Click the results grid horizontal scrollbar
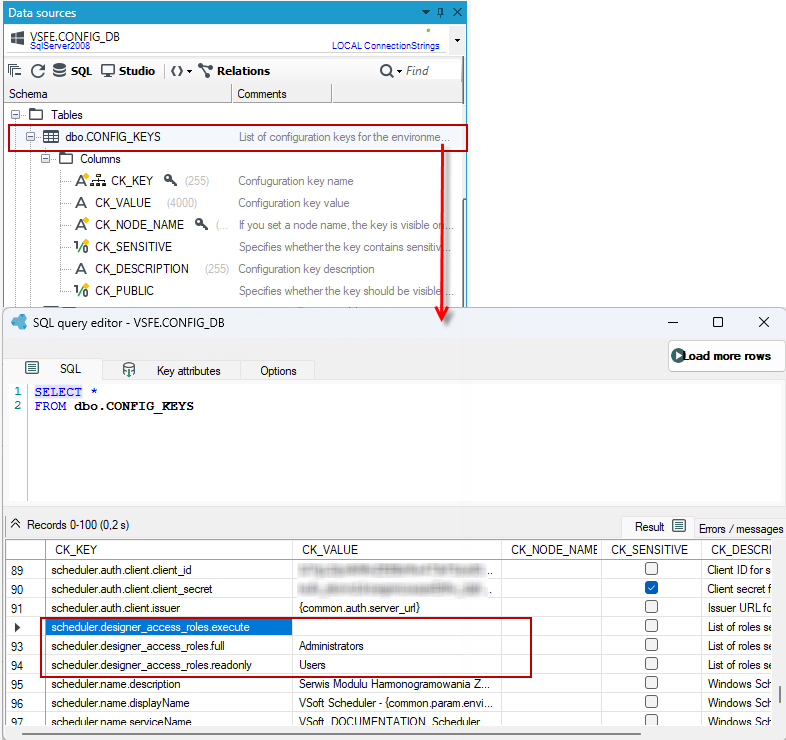The width and height of the screenshot is (786, 740). (331, 734)
